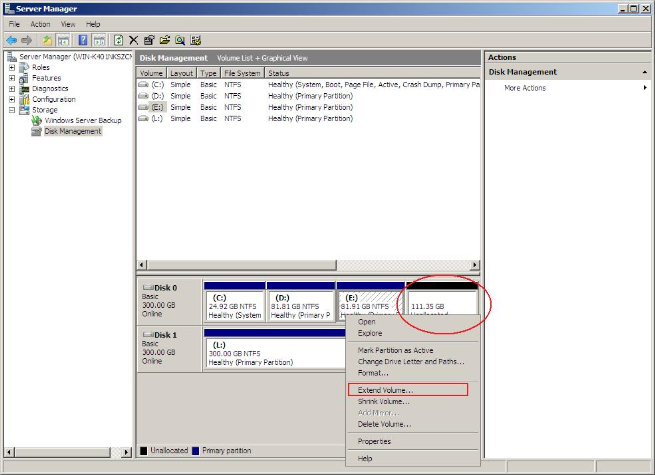Click More Actions in the Actions pane
655x475 pixels.
tap(525, 88)
